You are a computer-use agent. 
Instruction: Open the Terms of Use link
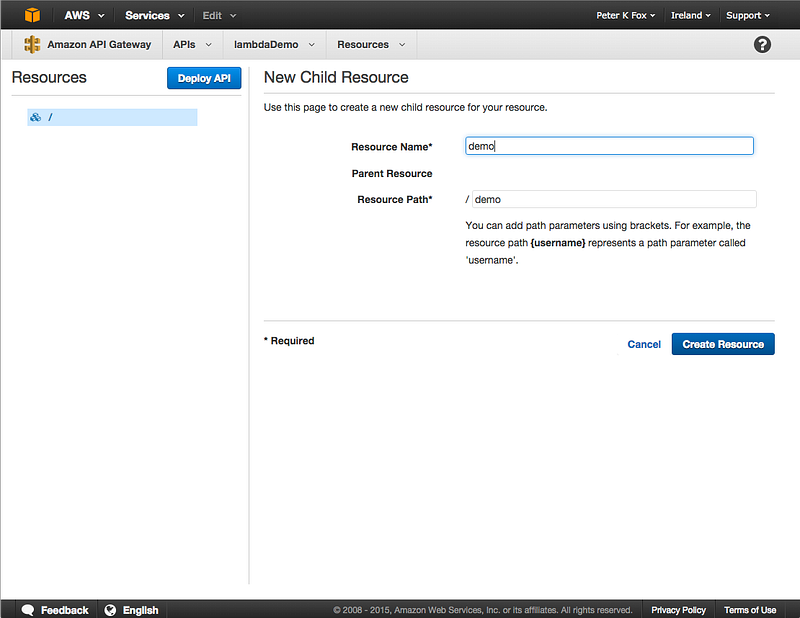(x=750, y=610)
